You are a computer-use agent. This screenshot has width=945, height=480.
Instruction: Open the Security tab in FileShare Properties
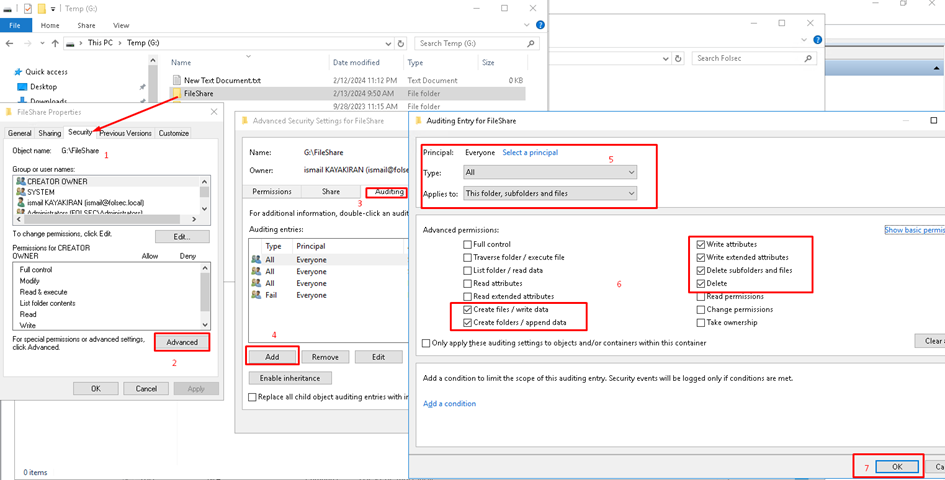coord(80,133)
